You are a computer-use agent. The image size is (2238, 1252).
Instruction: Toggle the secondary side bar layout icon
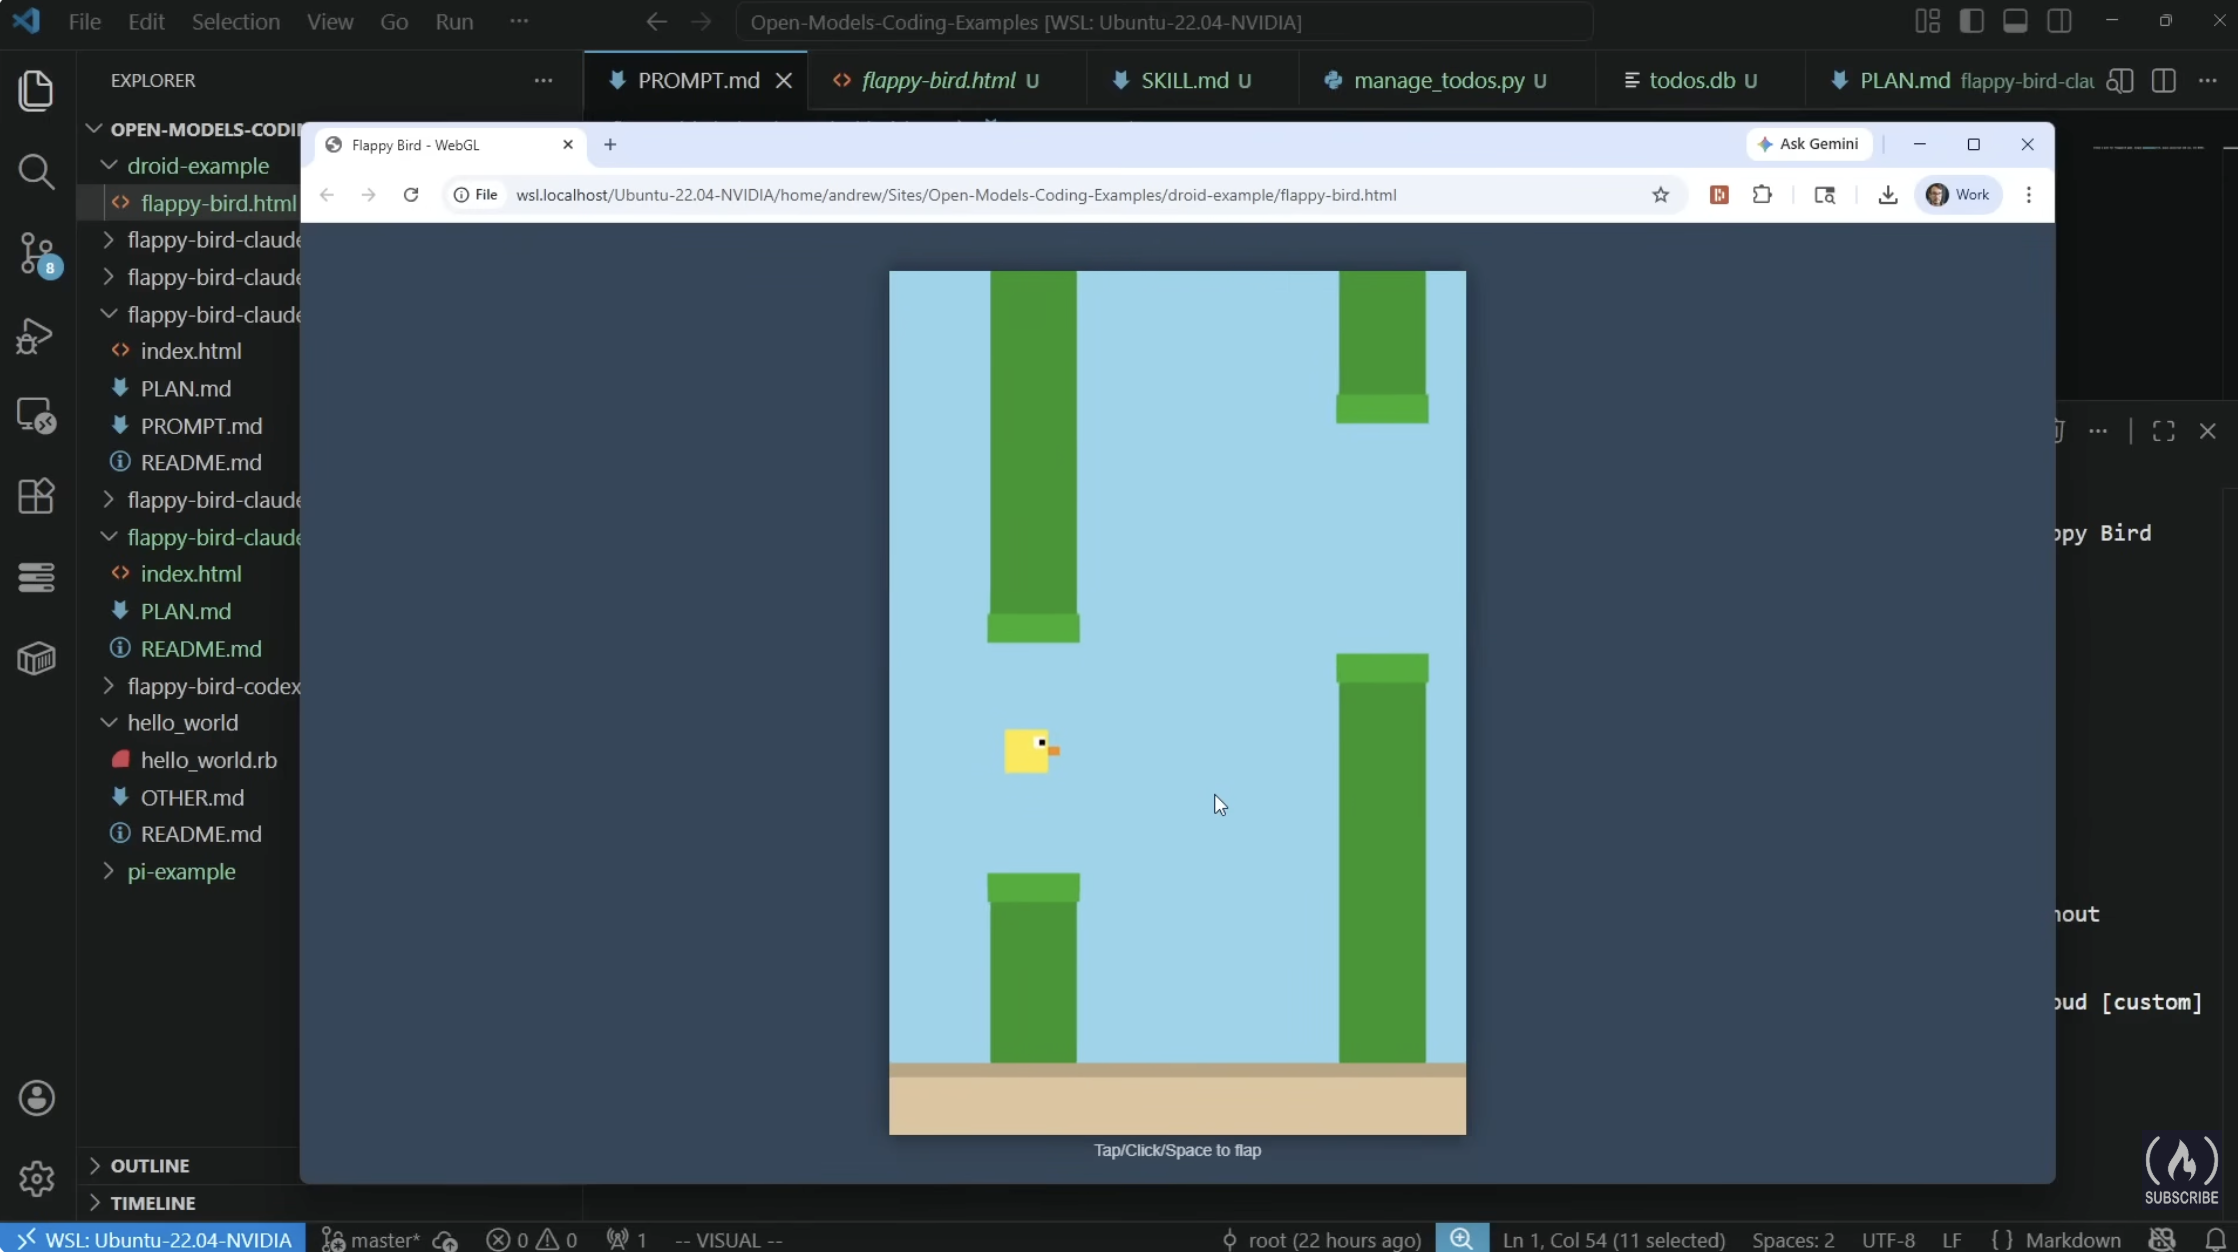2059,21
